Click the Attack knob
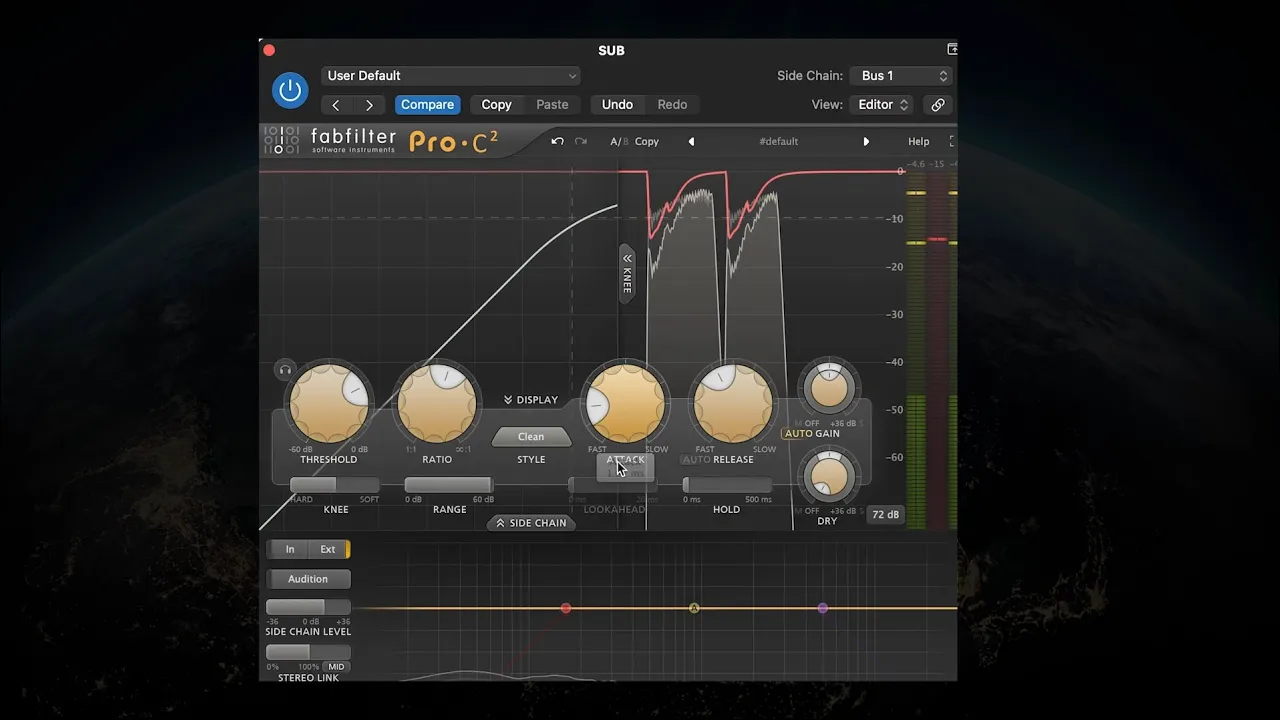The width and height of the screenshot is (1280, 720). [x=625, y=403]
